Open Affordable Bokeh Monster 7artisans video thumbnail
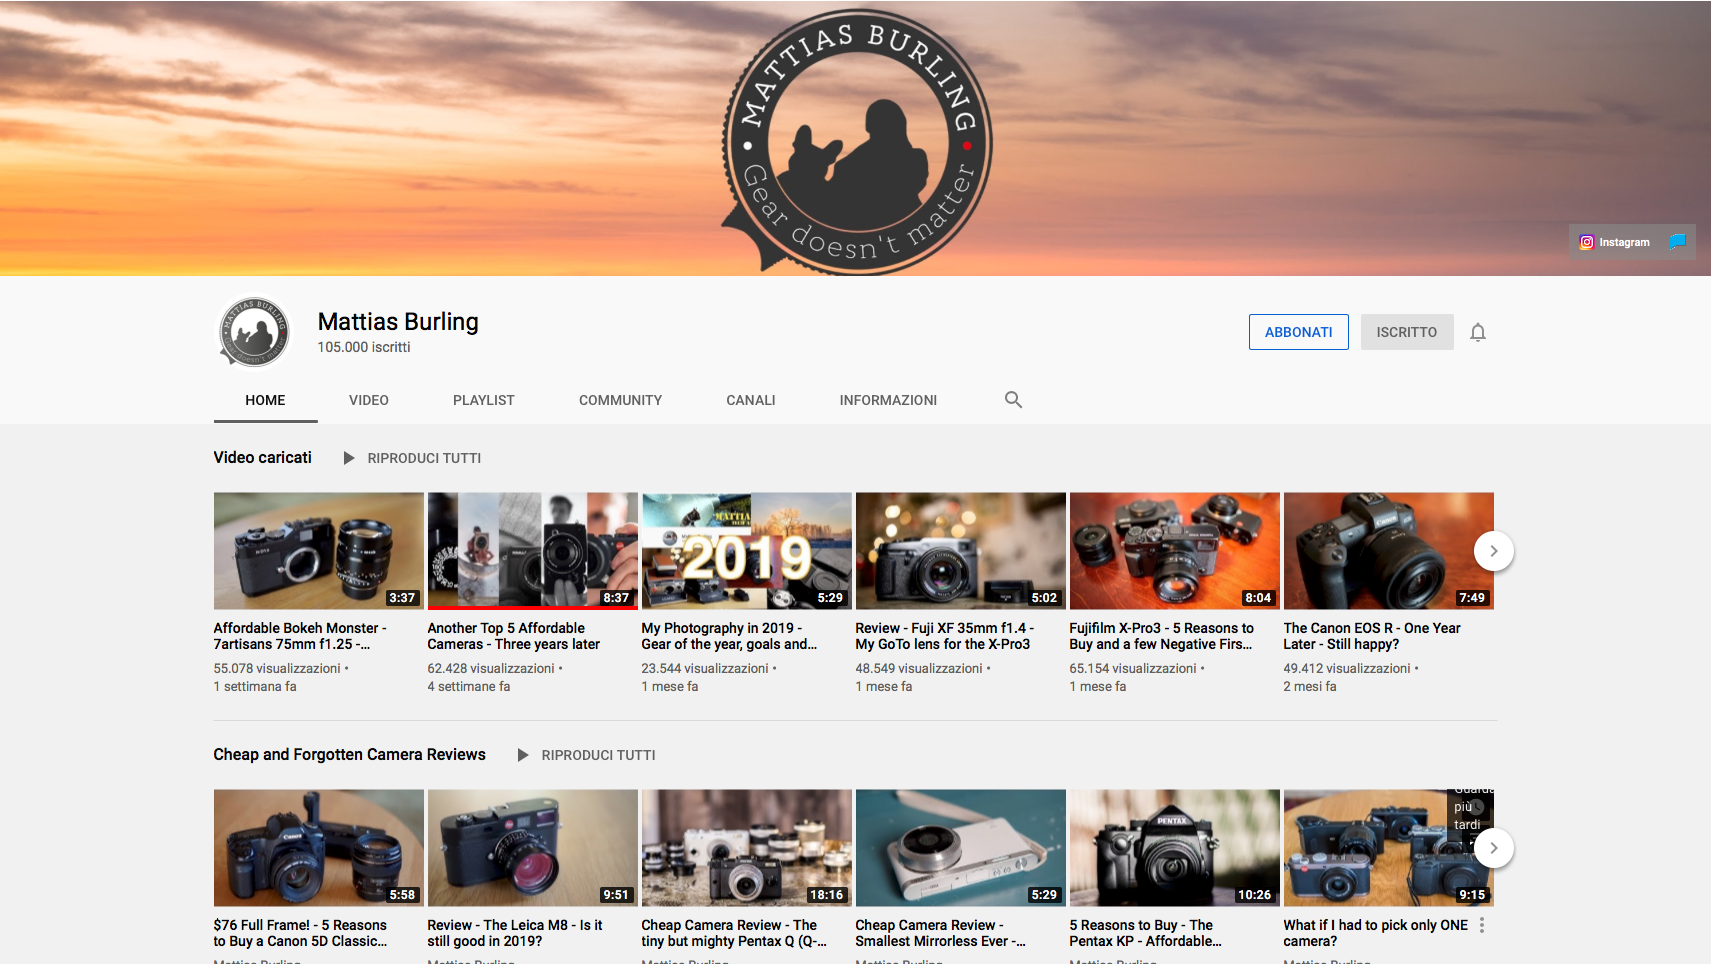This screenshot has width=1711, height=964. tap(319, 551)
